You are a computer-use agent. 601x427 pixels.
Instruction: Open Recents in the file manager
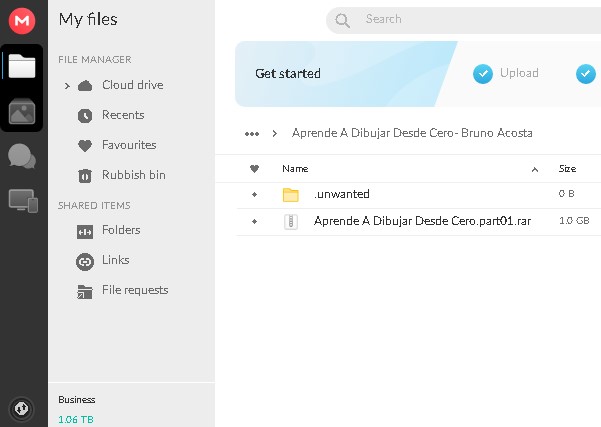[122, 115]
